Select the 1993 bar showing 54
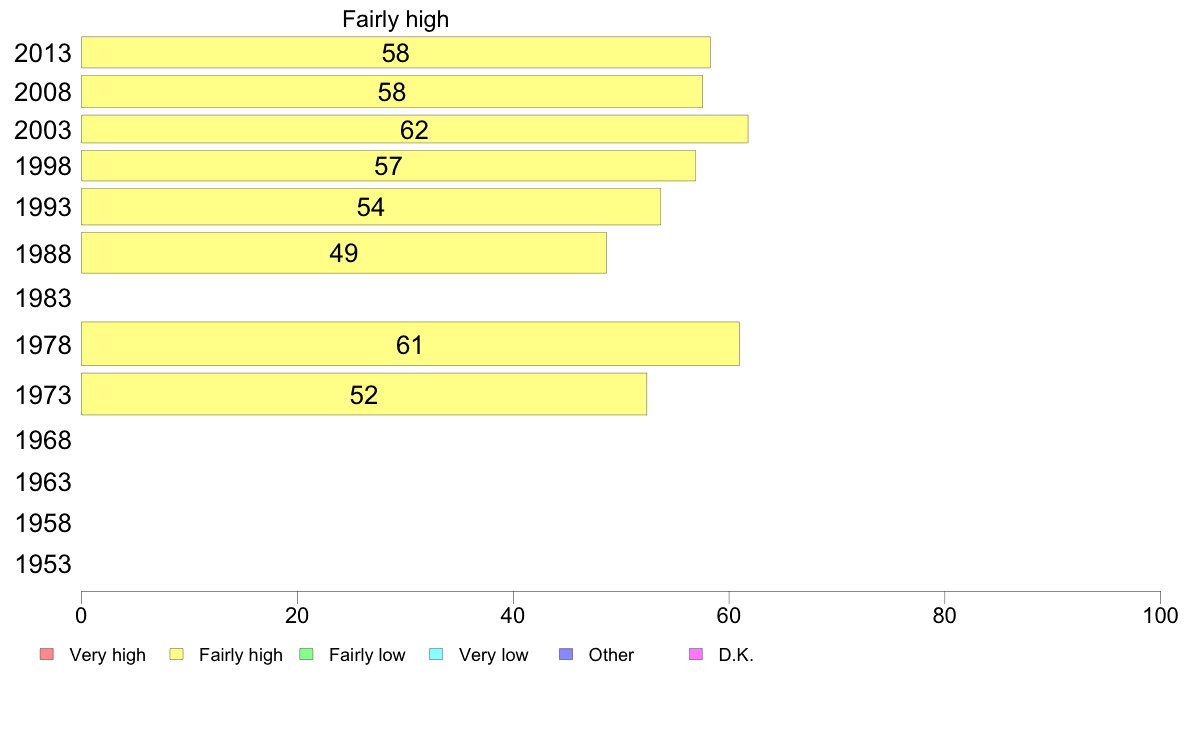 coord(370,207)
